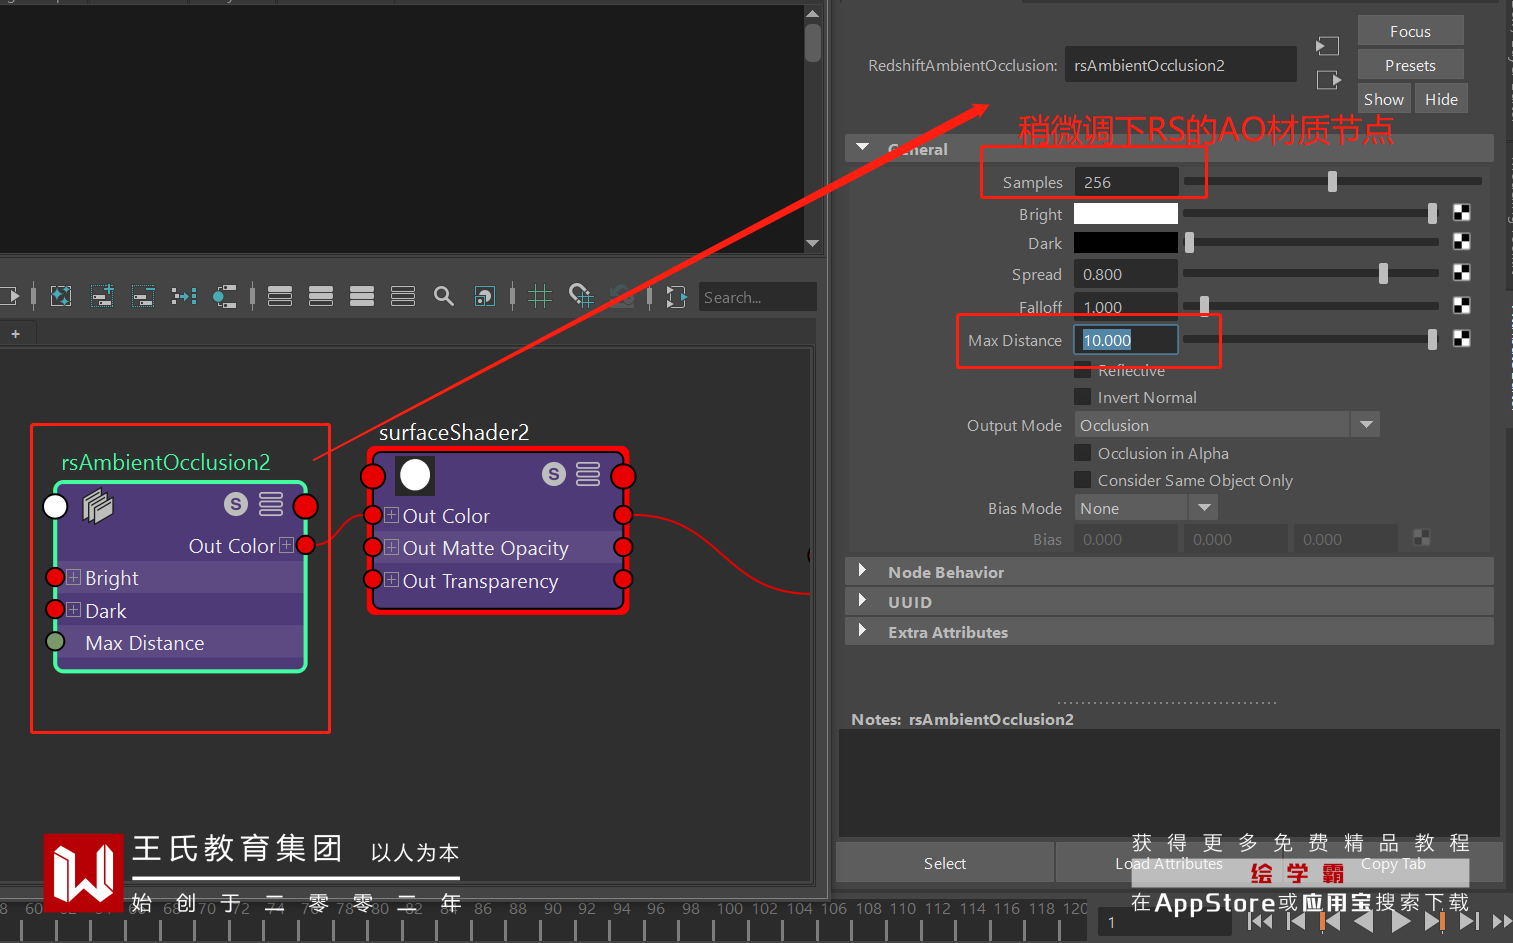This screenshot has width=1513, height=943.
Task: Step back one frame
Action: point(1296,921)
